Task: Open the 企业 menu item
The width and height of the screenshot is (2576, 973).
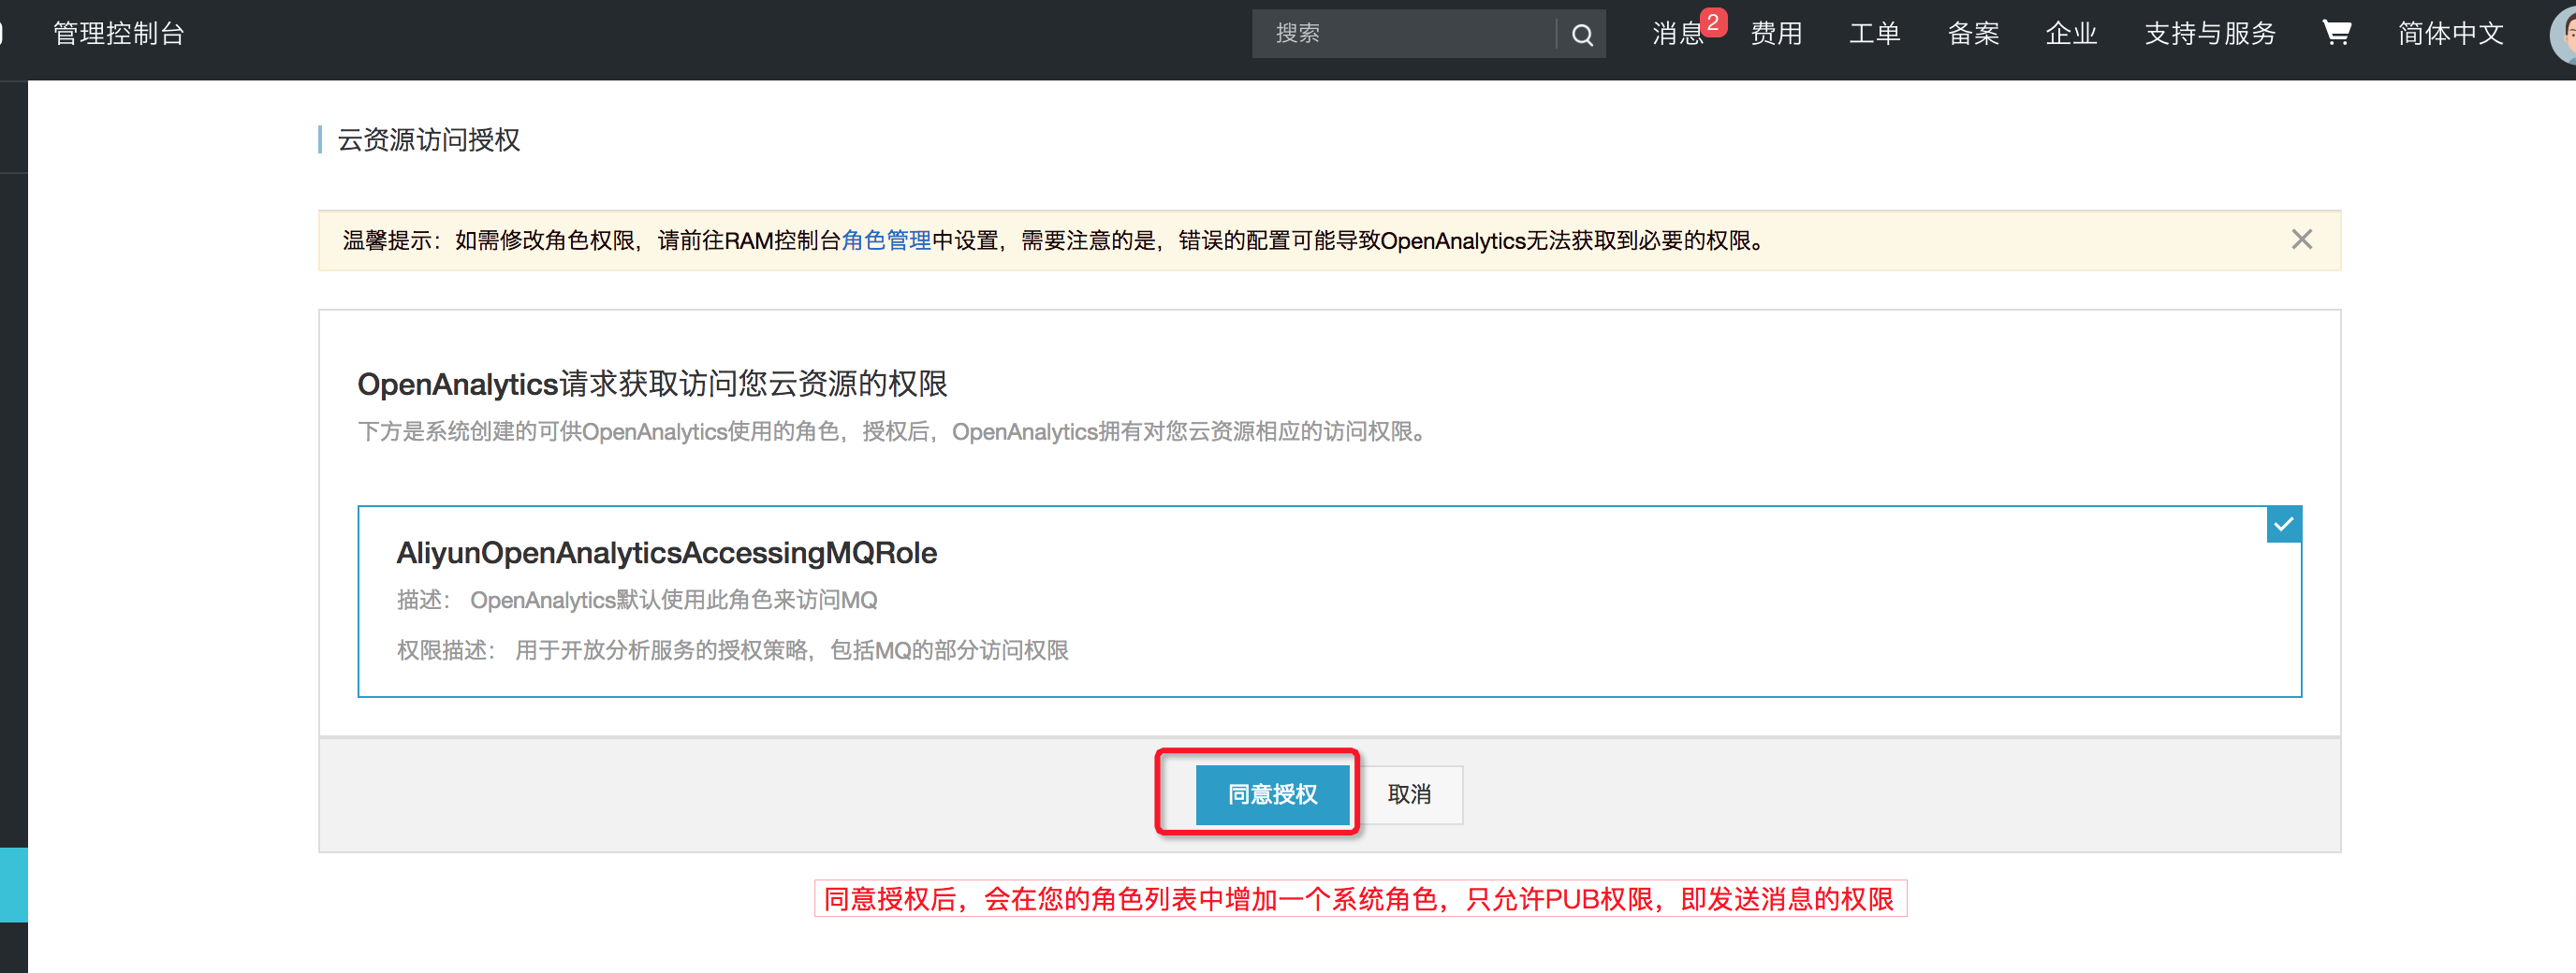Action: (2071, 34)
